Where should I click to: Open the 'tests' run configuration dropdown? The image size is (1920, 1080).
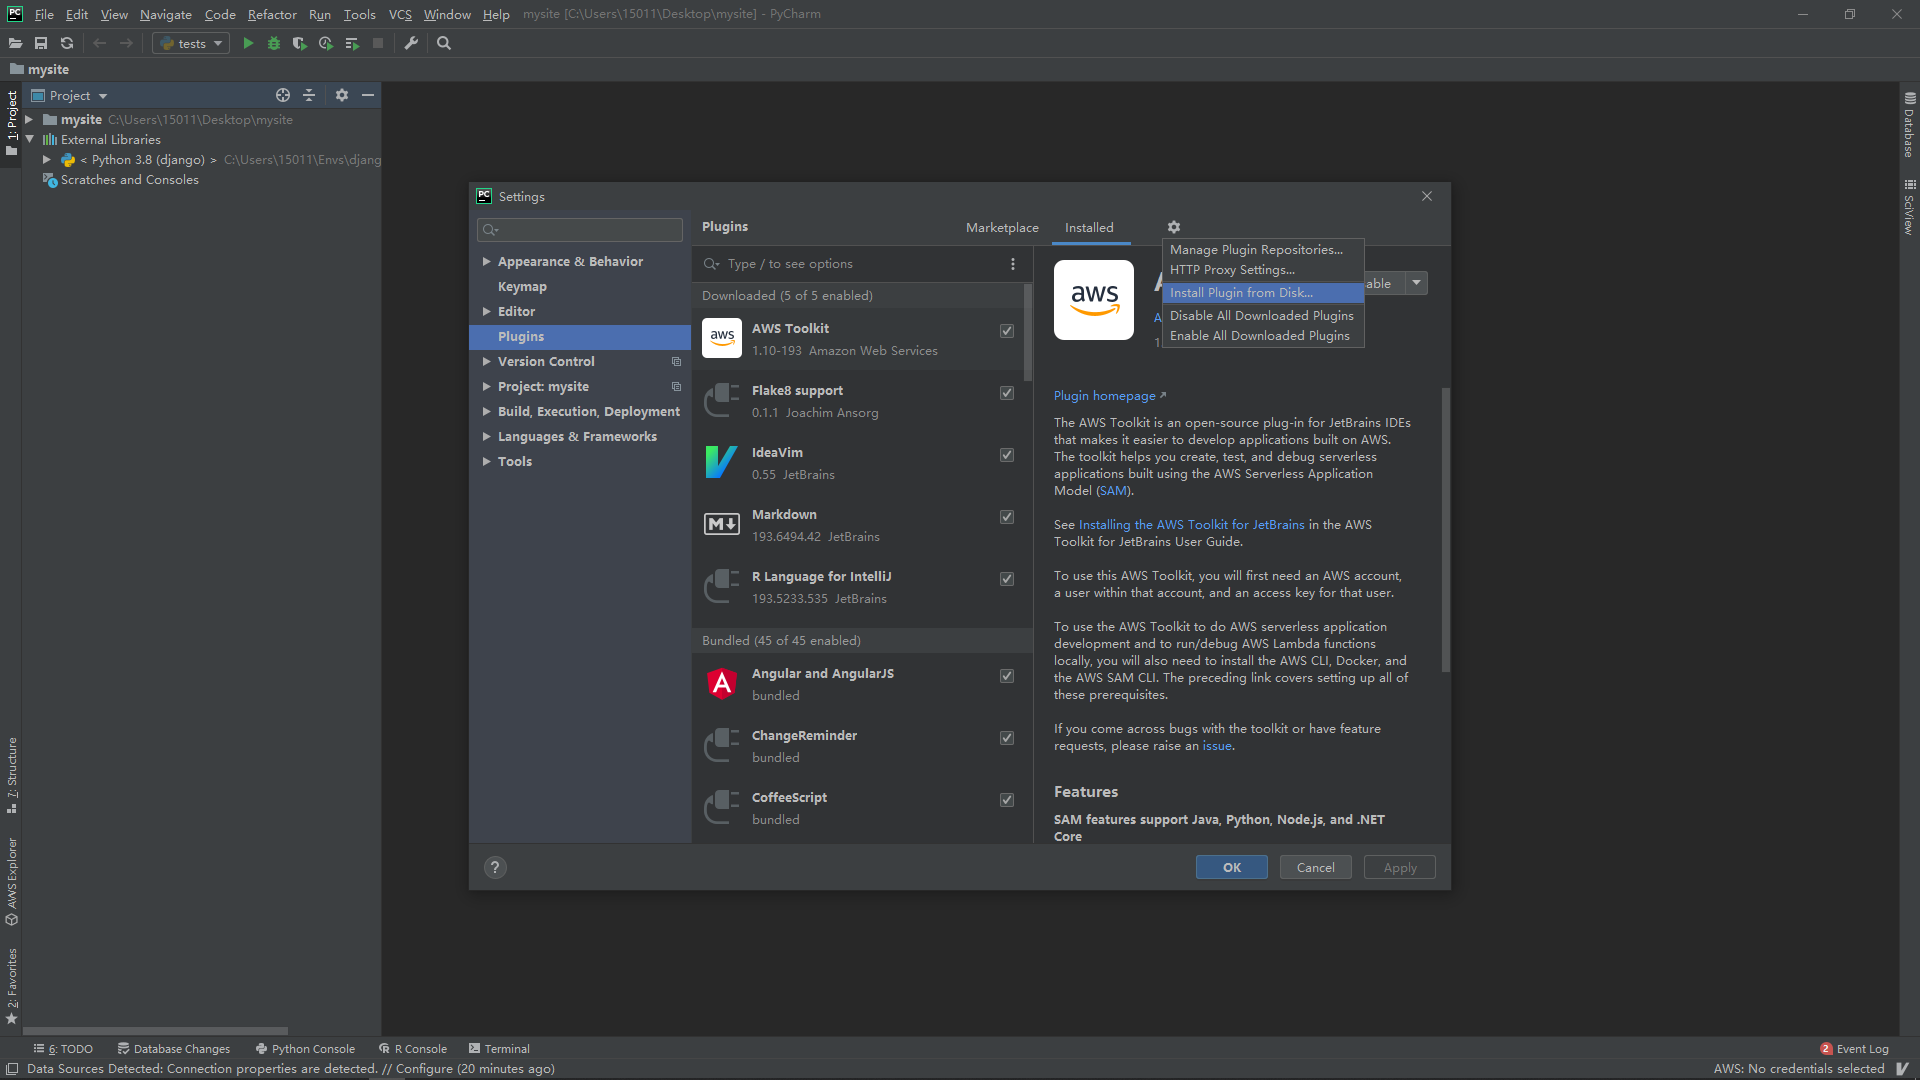coord(216,43)
